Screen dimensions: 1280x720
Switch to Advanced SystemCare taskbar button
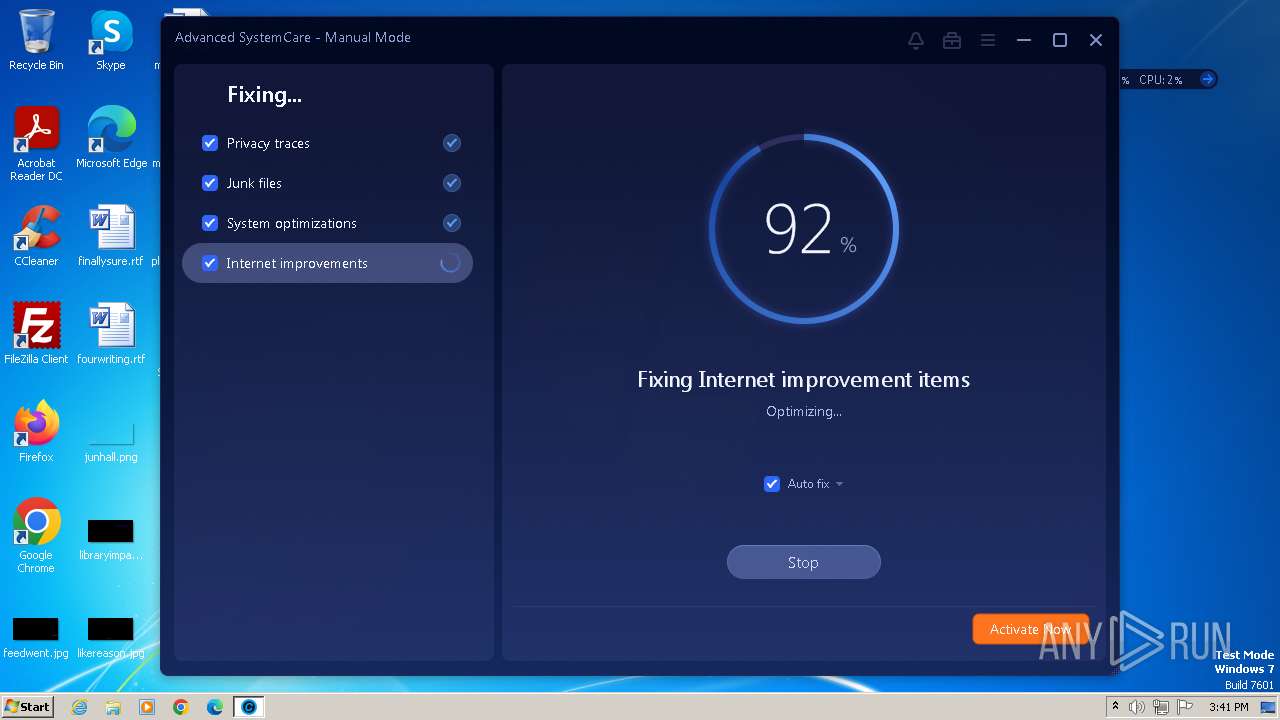coord(249,707)
